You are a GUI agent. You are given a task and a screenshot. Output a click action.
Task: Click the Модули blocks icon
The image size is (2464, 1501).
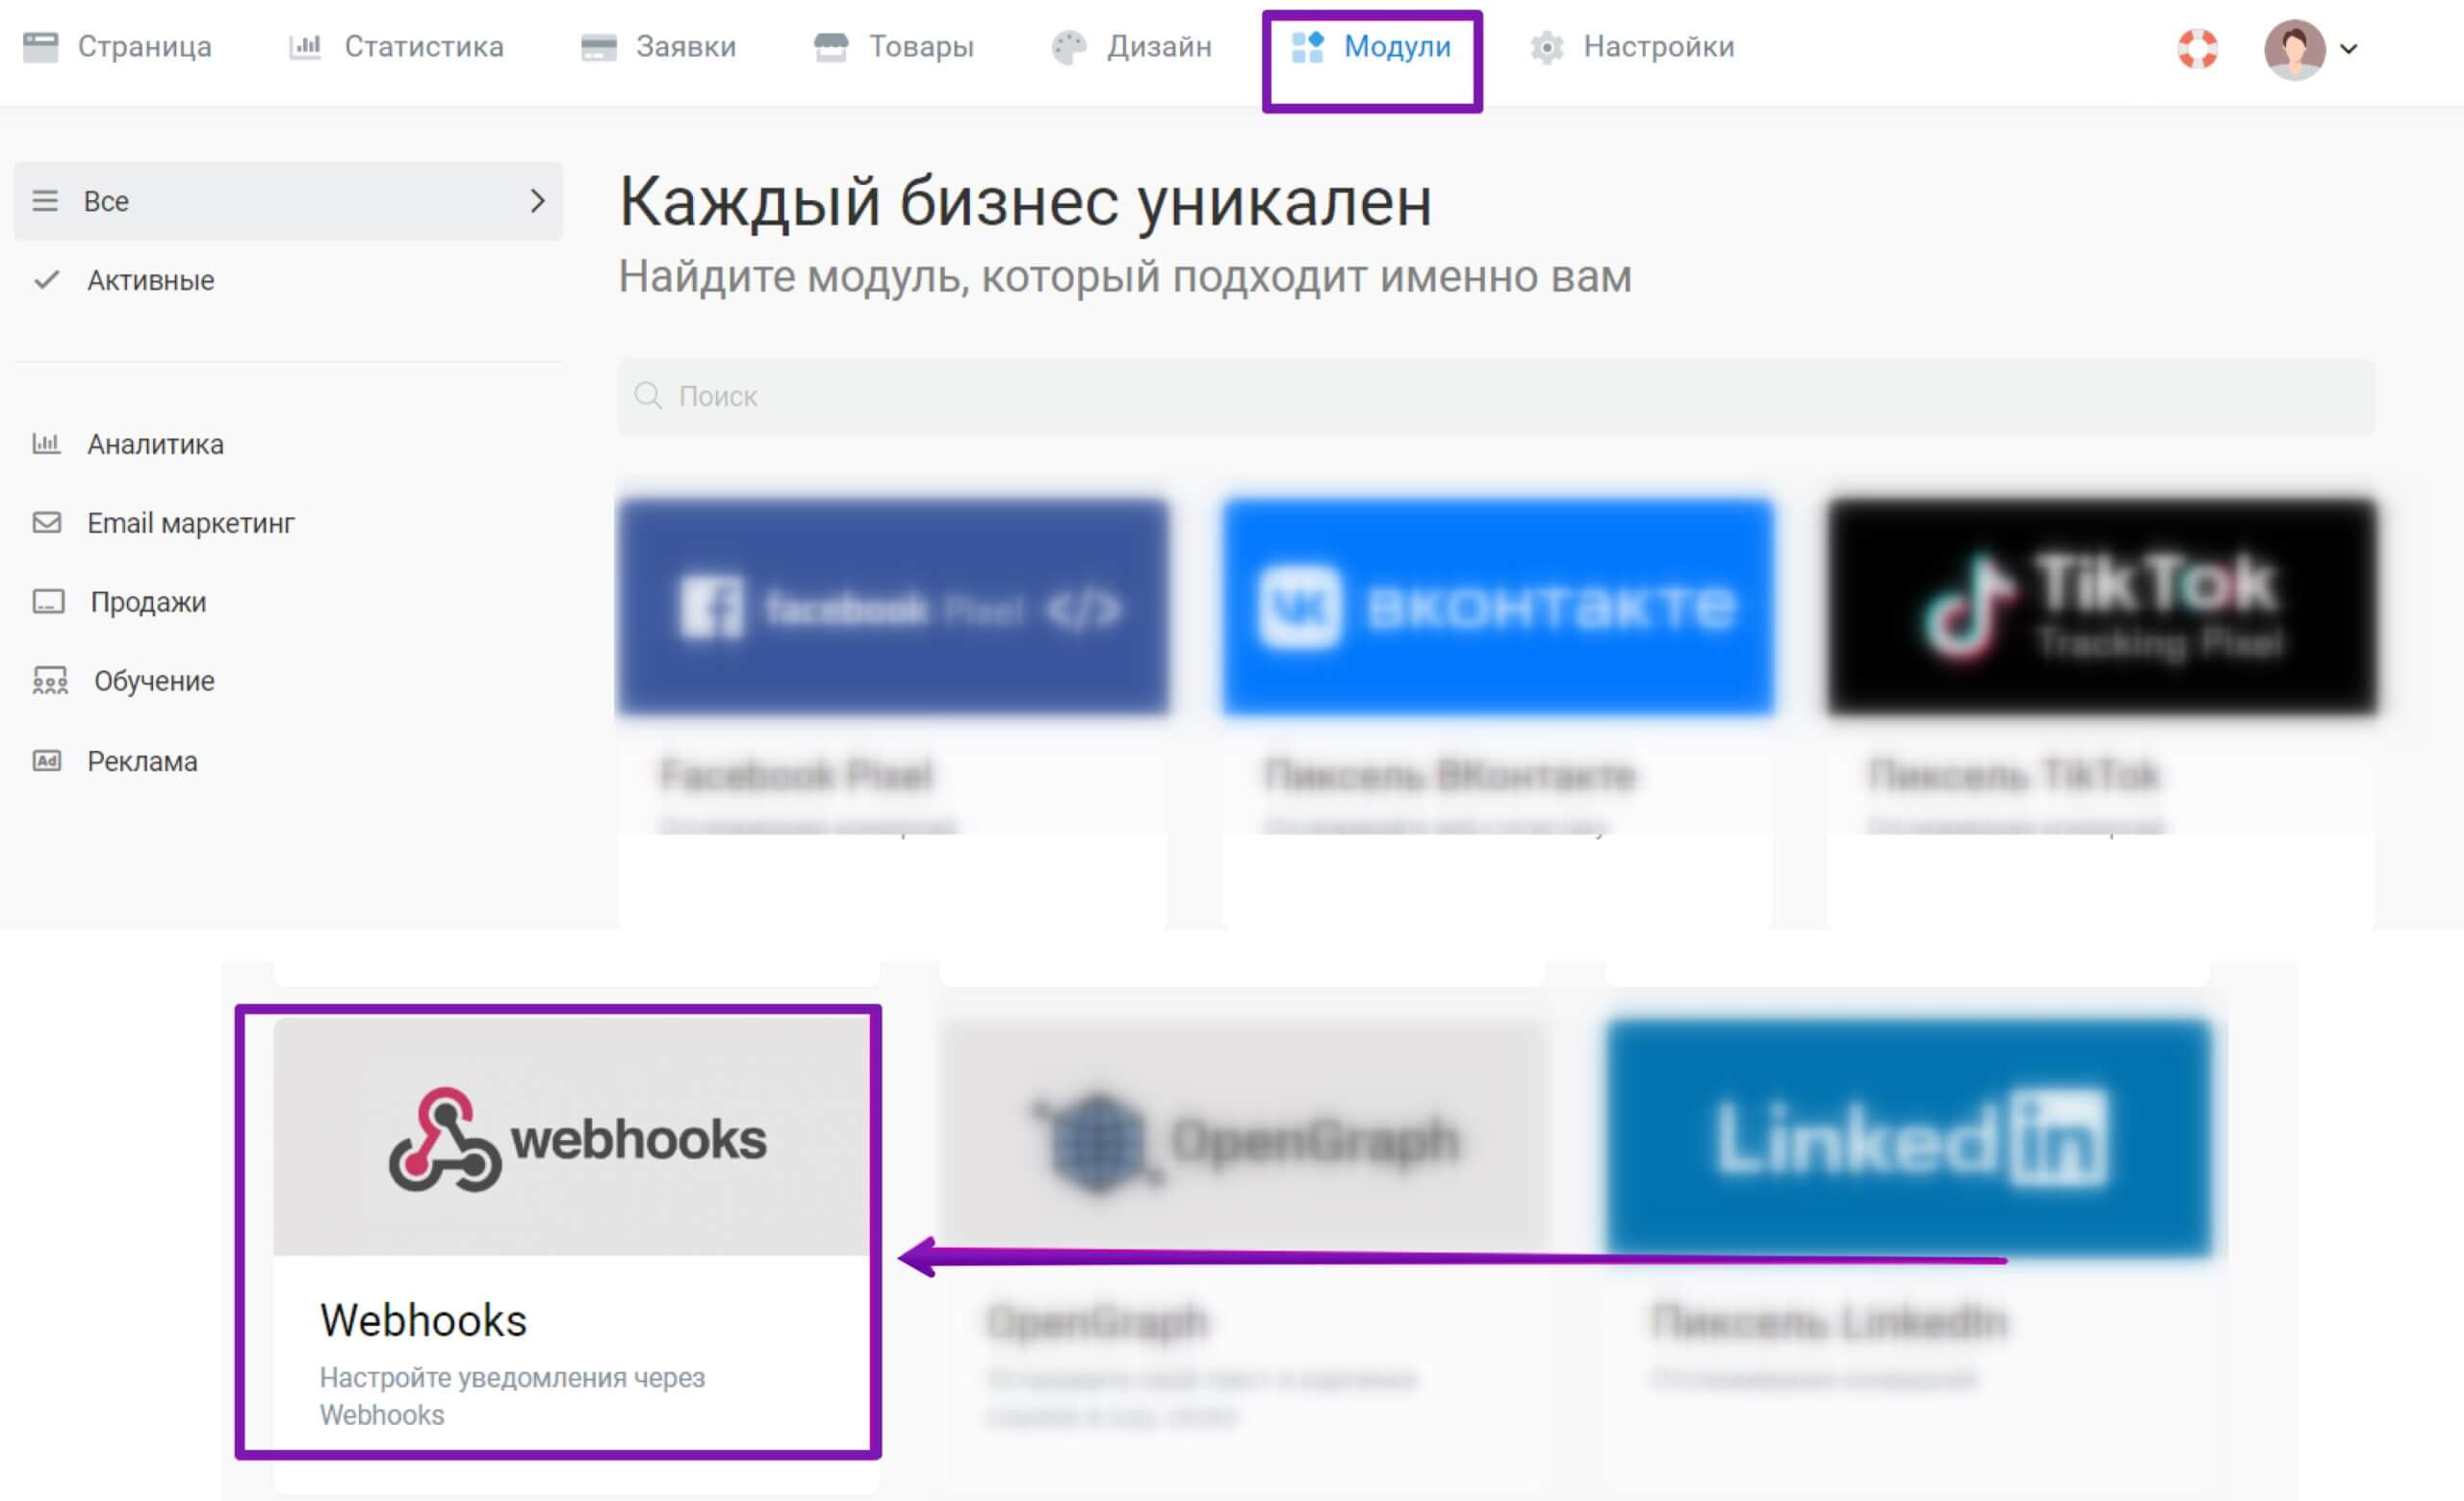[x=1307, y=47]
